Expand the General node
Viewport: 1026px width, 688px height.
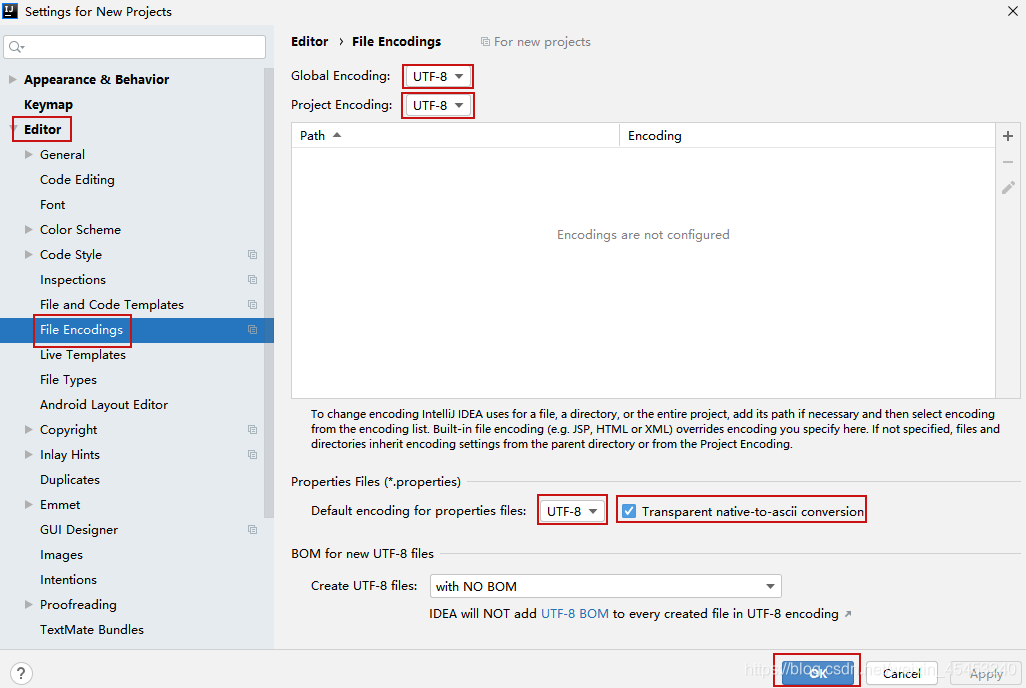(28, 154)
